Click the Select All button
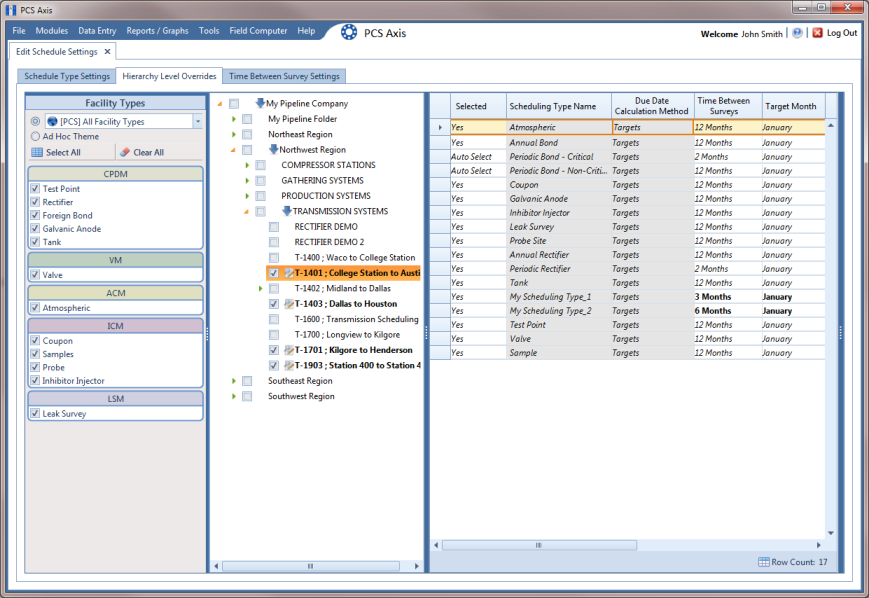This screenshot has height=598, width=869. (71, 152)
